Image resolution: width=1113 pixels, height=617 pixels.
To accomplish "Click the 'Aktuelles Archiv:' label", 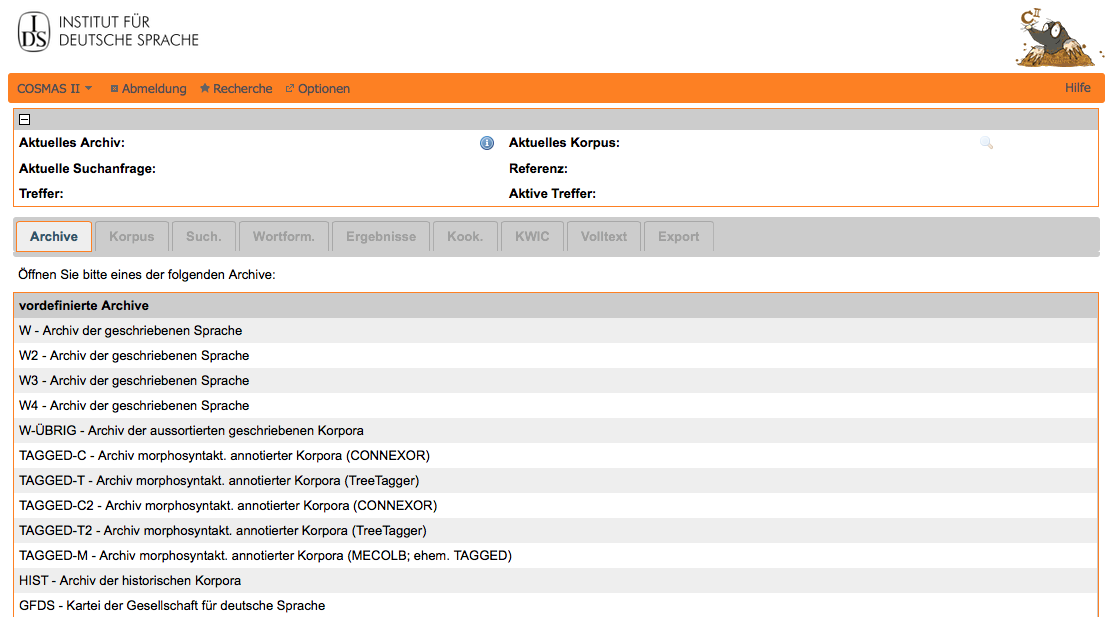I will tap(72, 143).
